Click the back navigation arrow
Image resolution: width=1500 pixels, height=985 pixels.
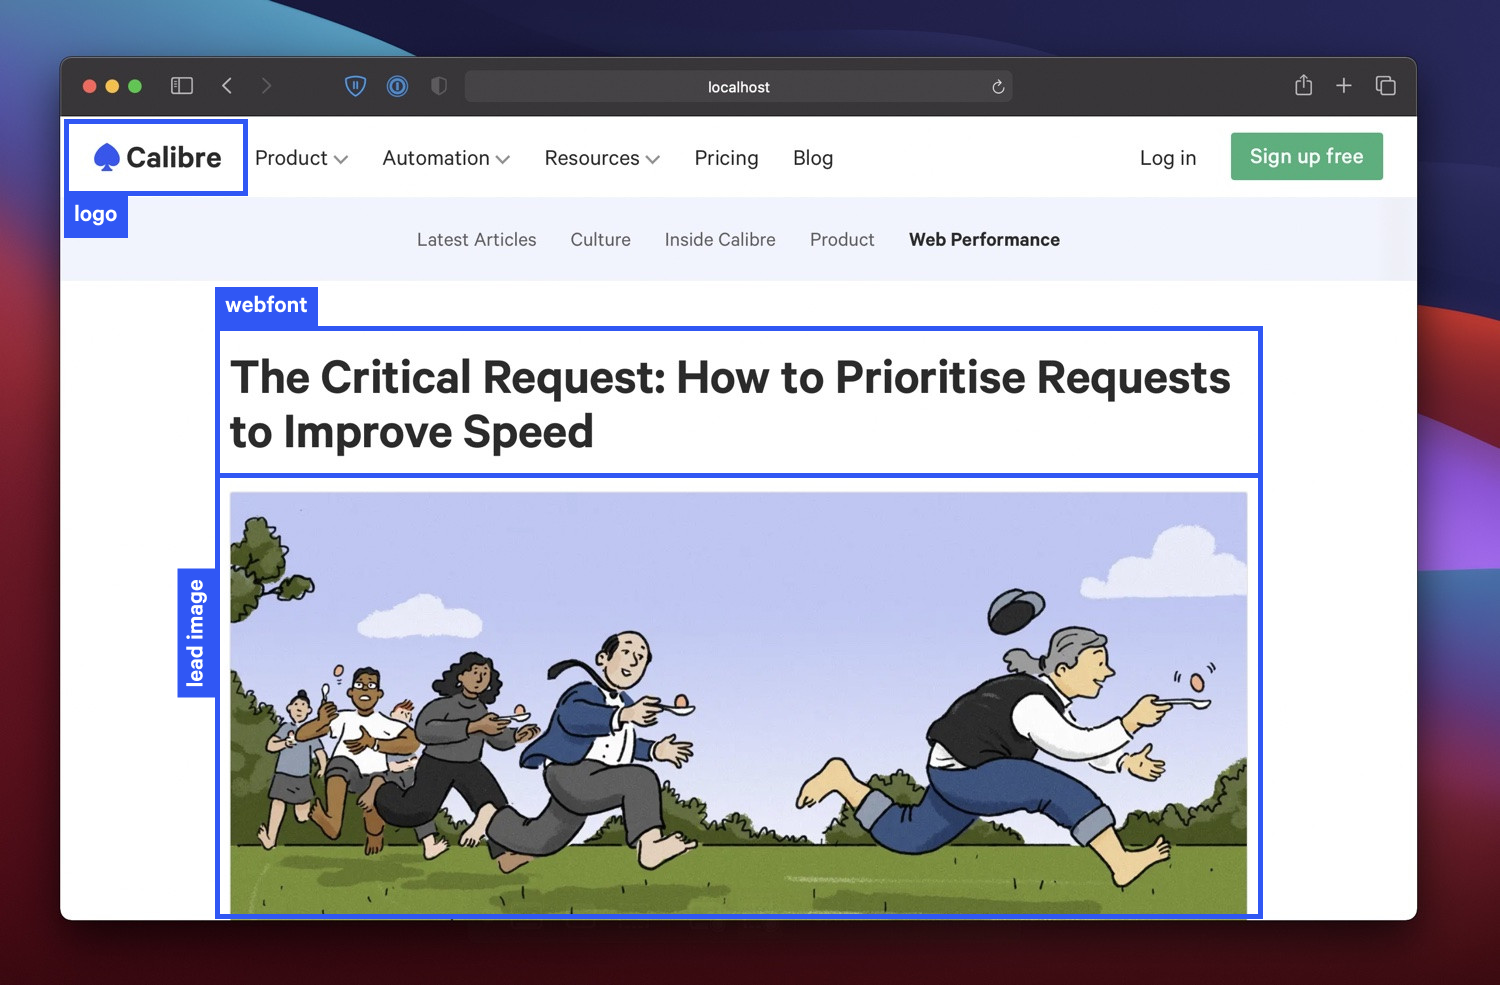coord(227,86)
